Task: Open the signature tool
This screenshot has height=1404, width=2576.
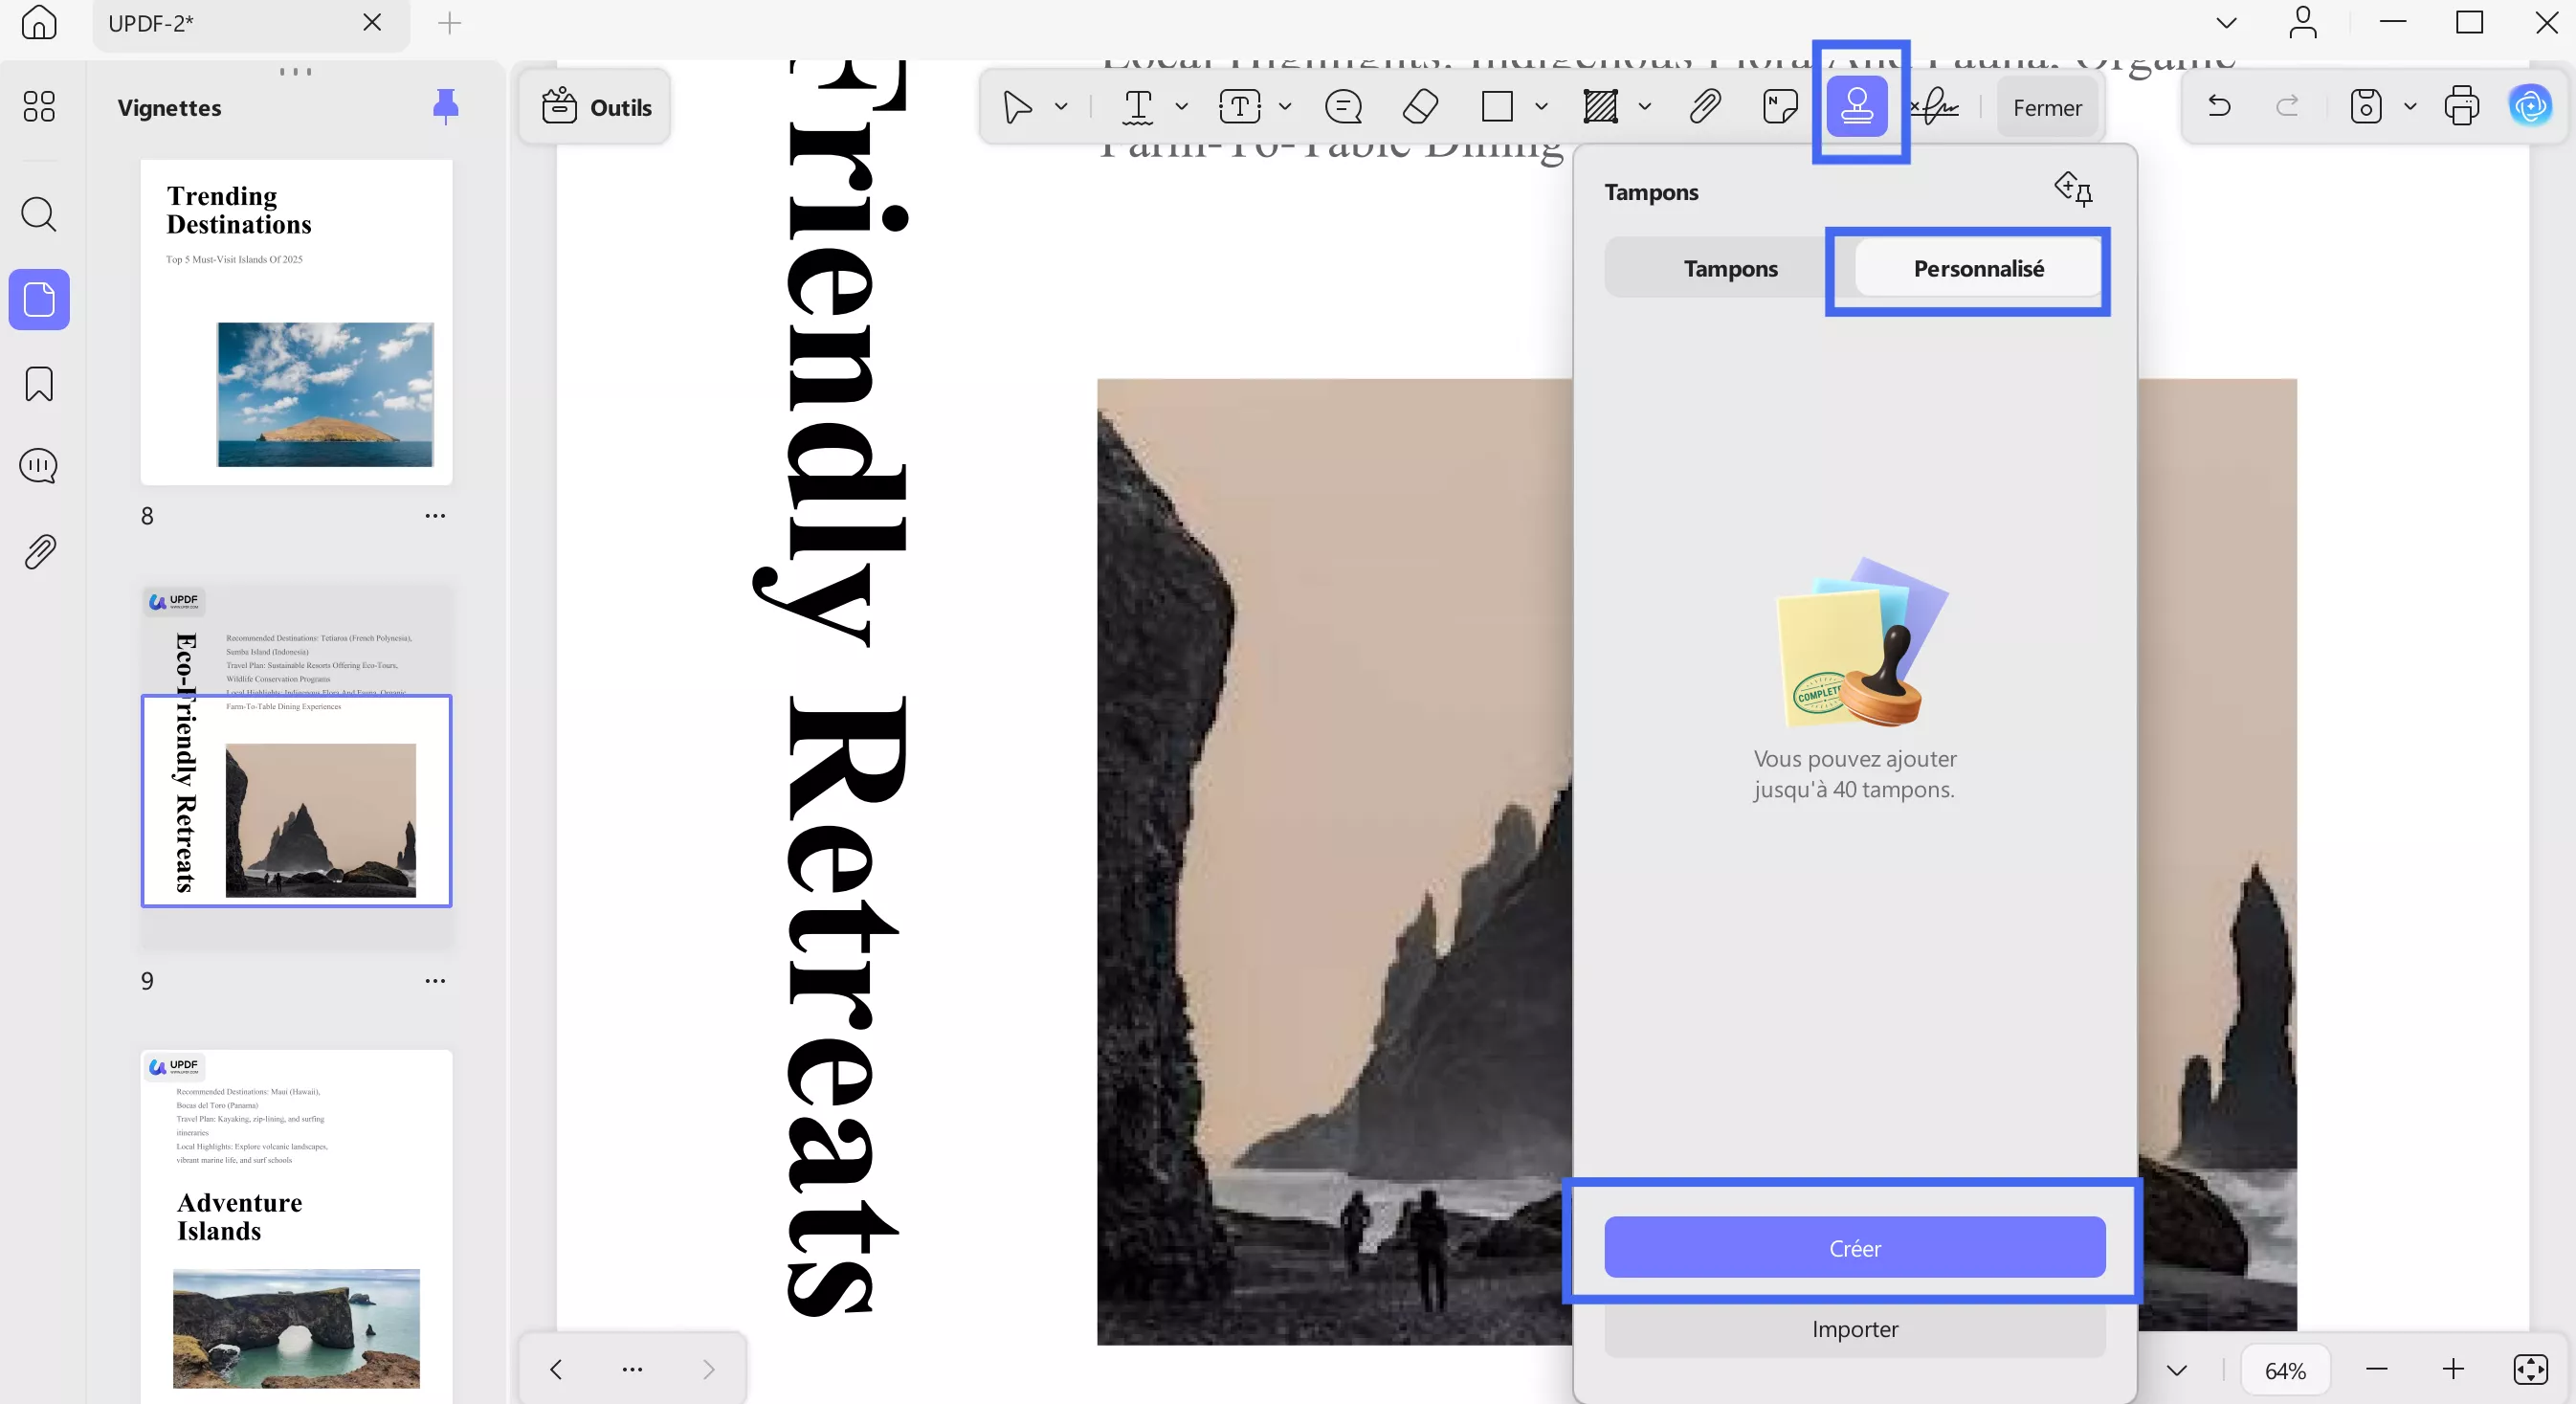Action: 1935,106
